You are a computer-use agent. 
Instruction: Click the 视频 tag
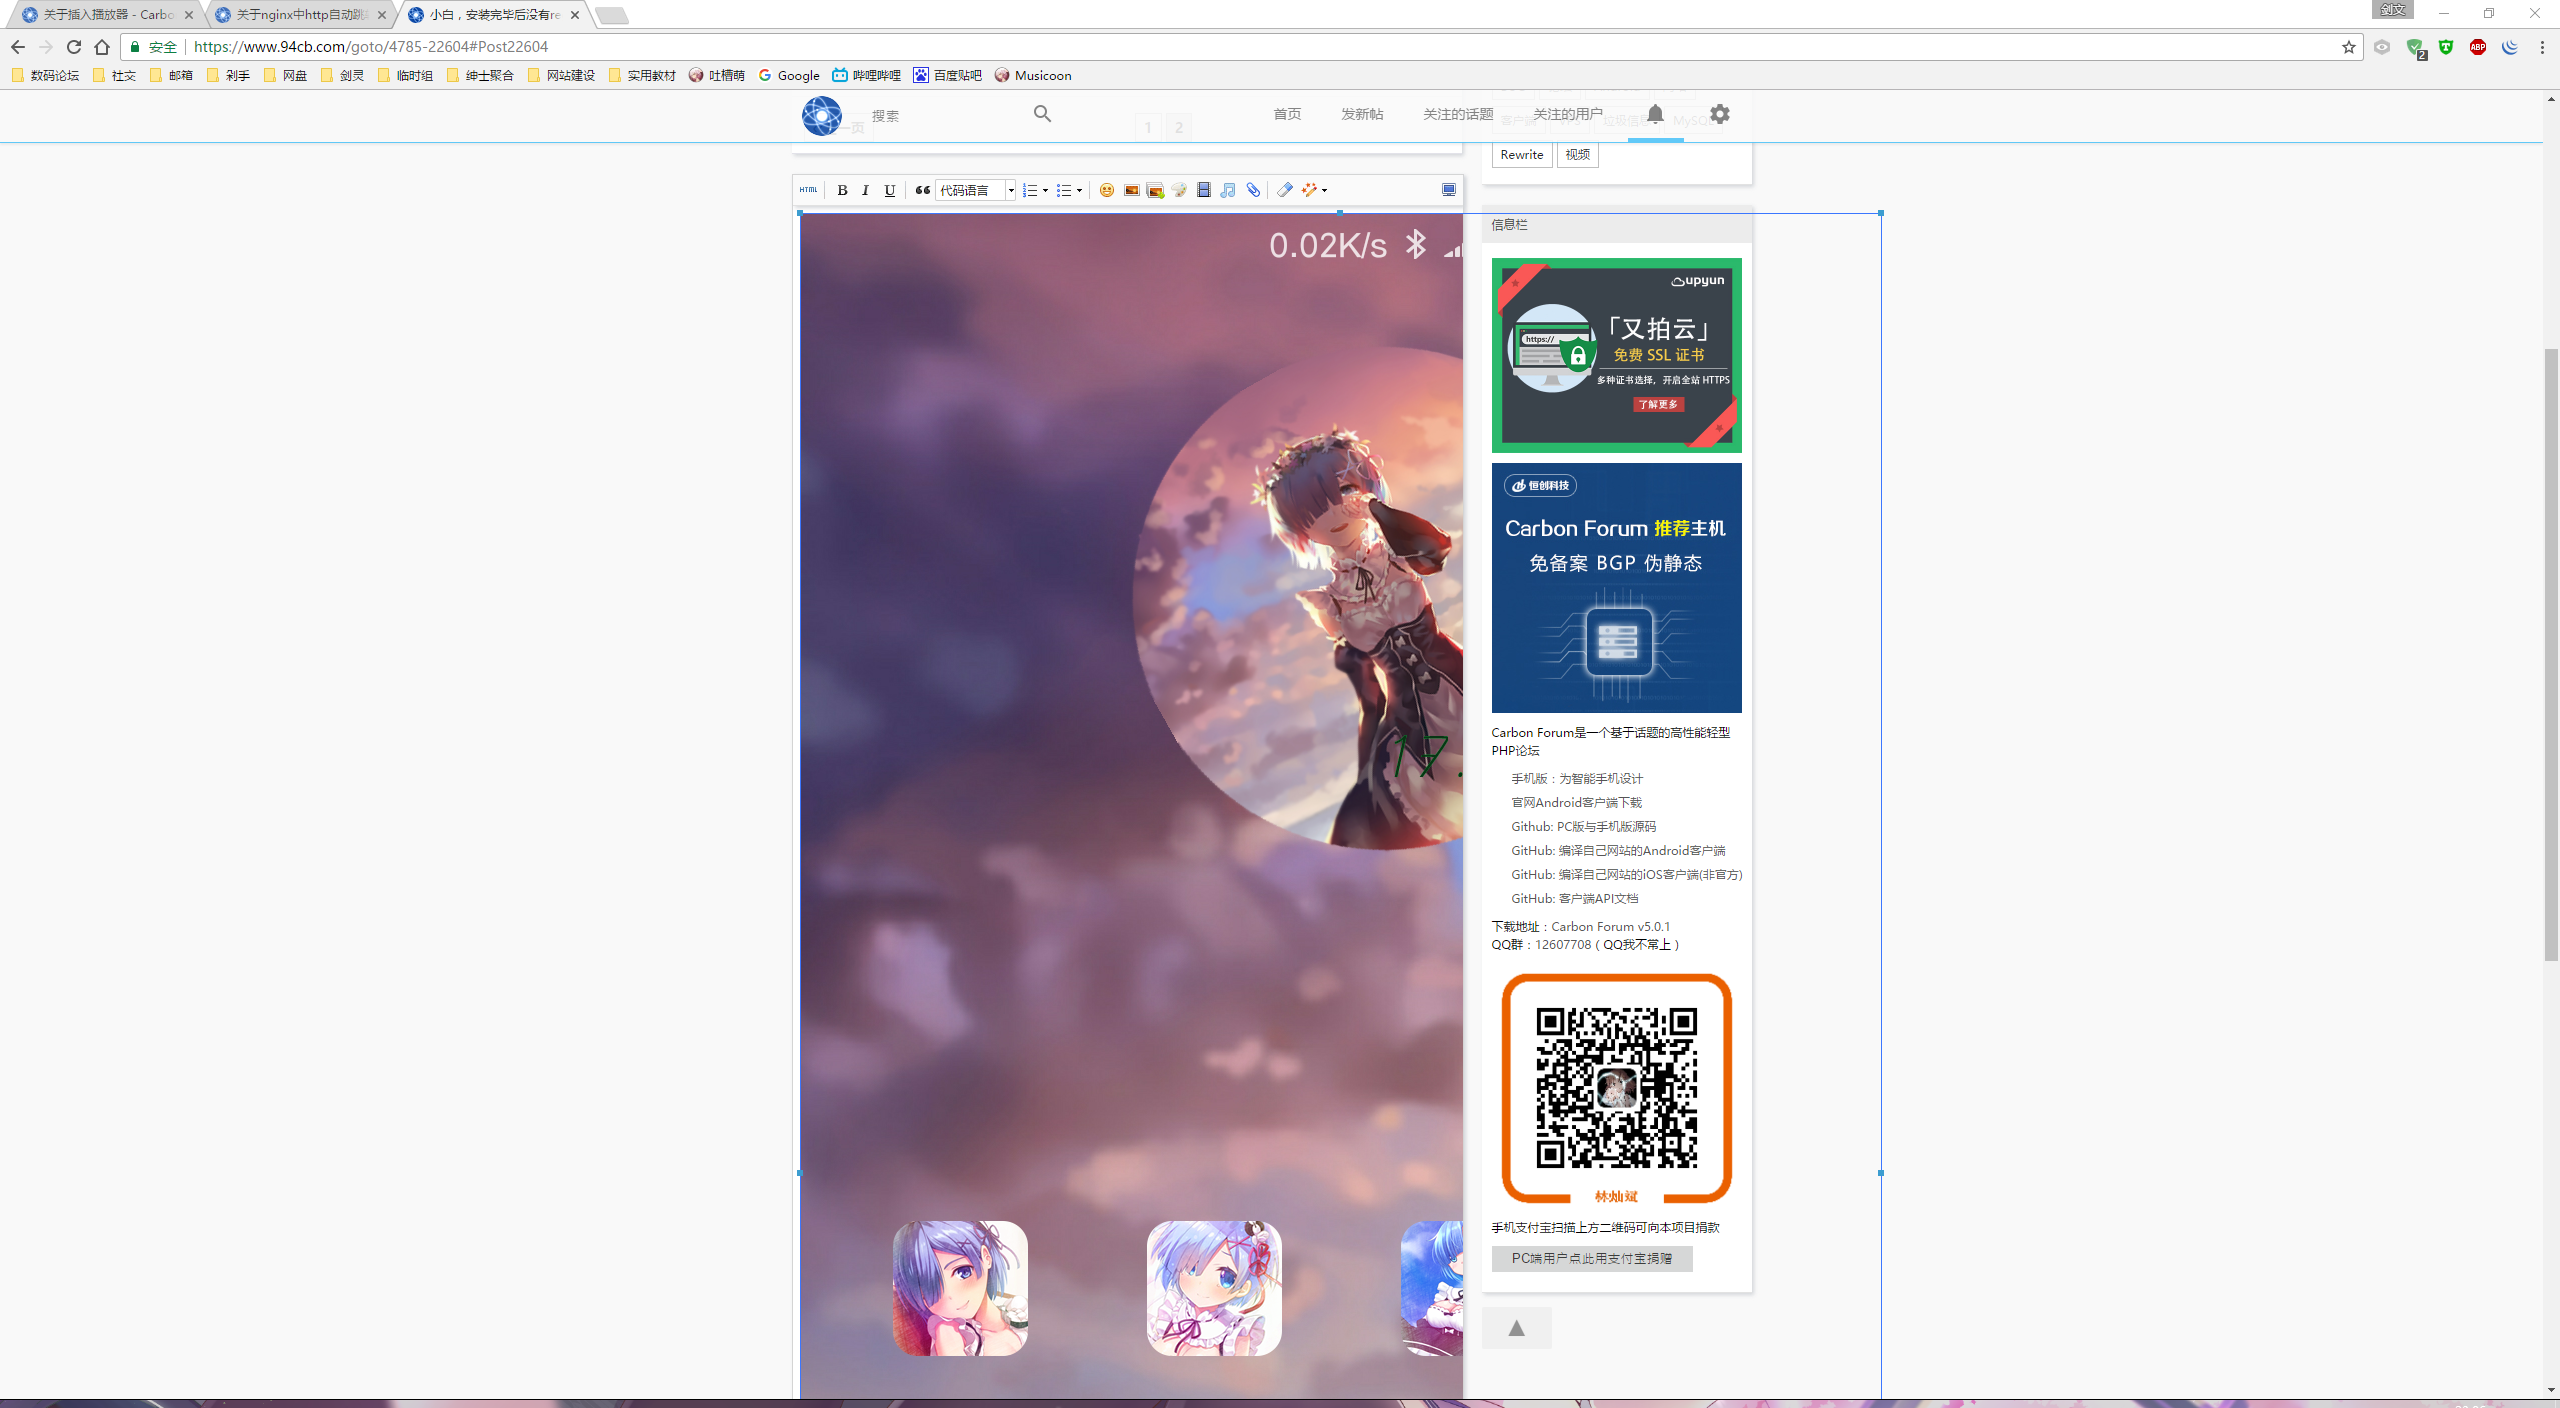(1577, 155)
